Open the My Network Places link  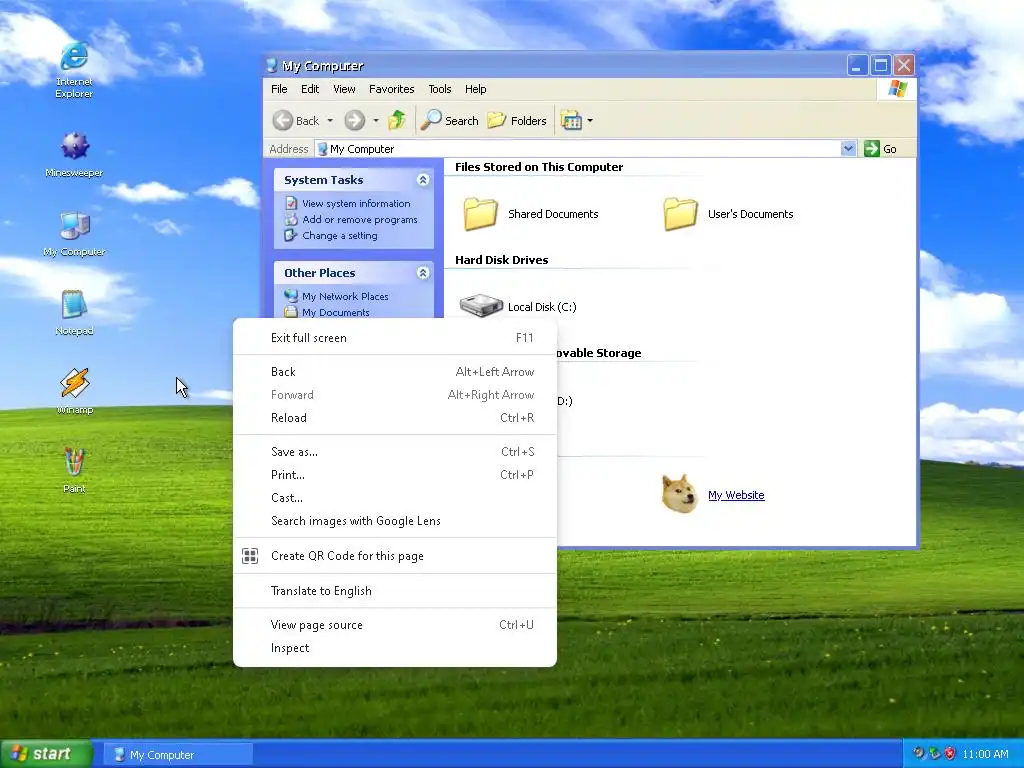[x=345, y=296]
